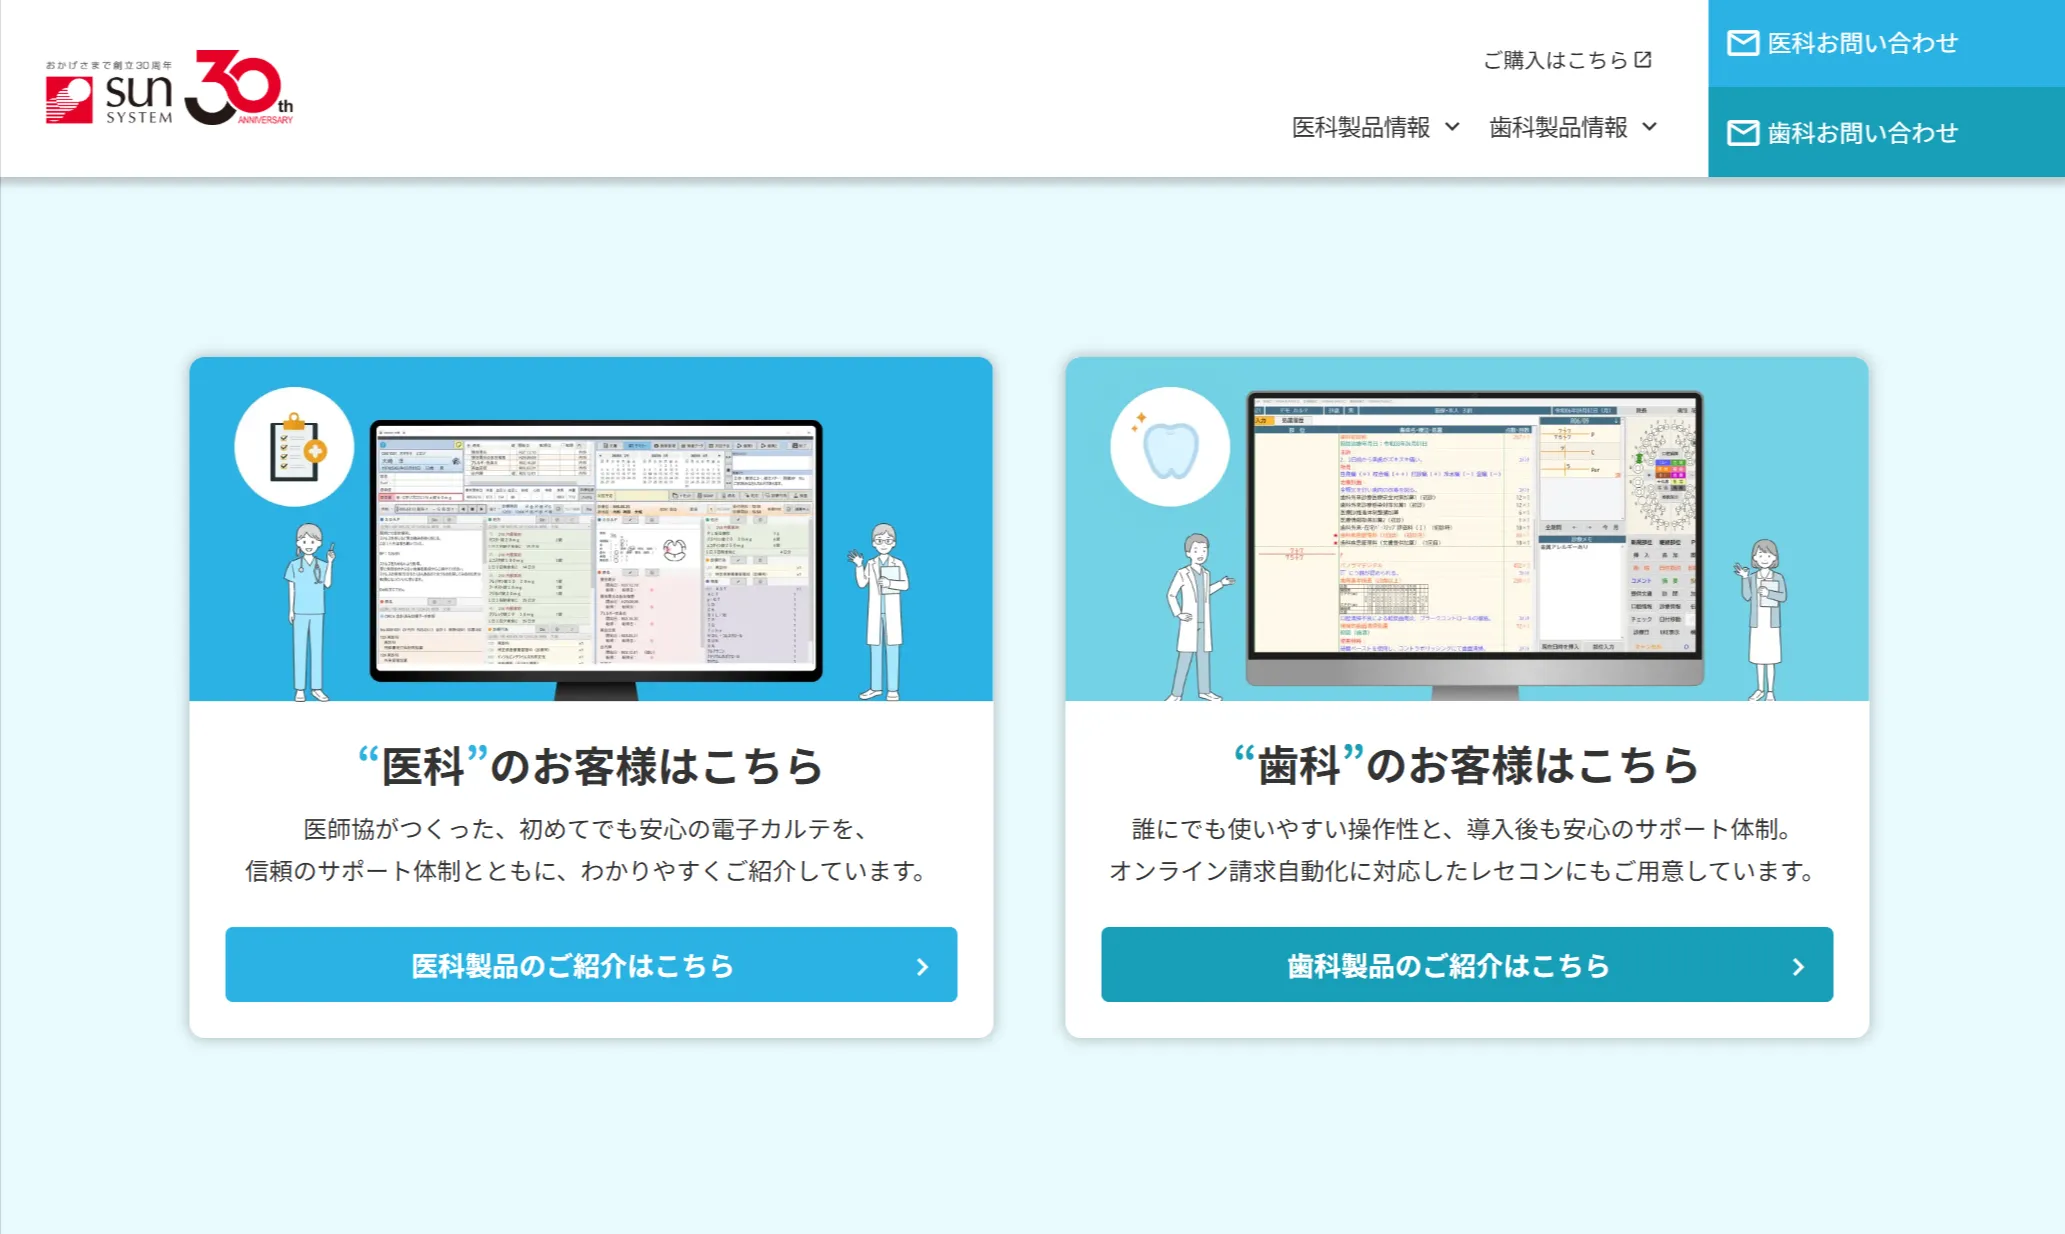Click the arrow on 歯科製品のご紹介はこちら button
Viewport: 2065px width, 1234px height.
click(1798, 967)
